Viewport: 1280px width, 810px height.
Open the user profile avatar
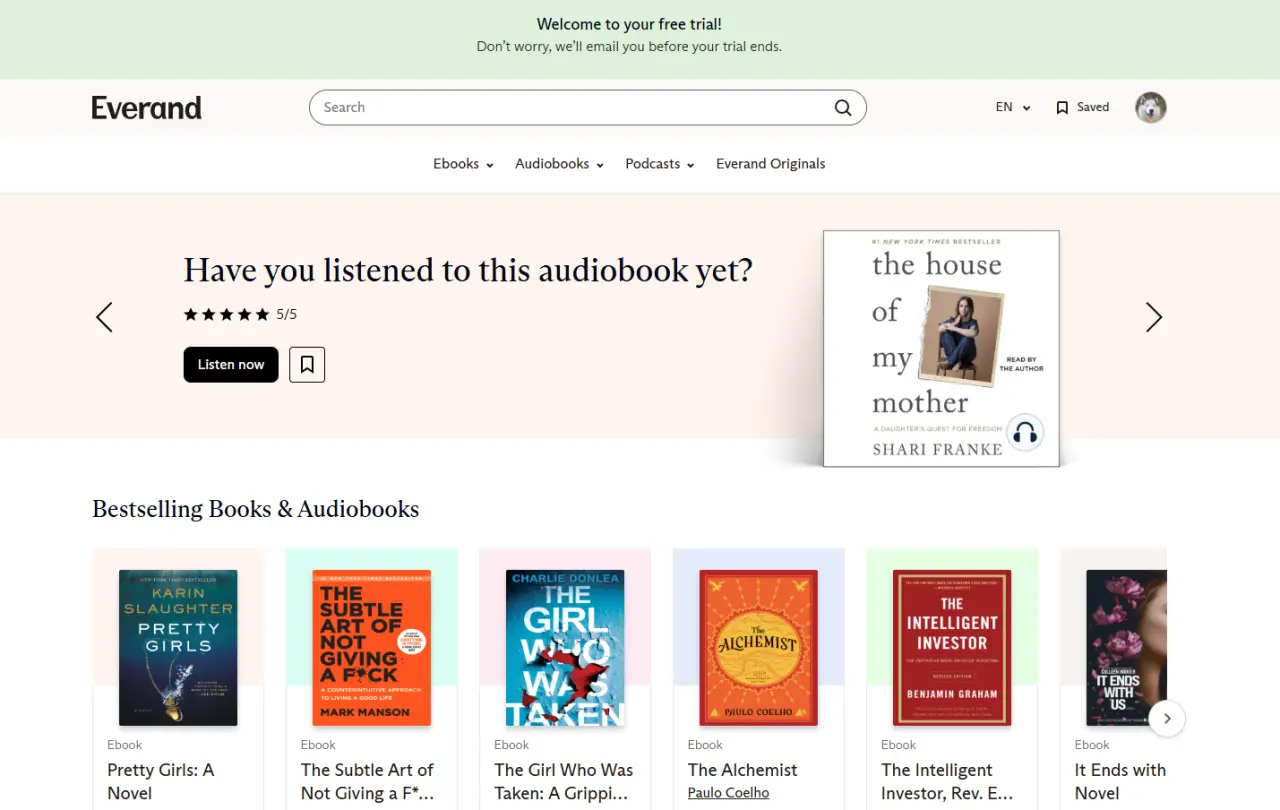[1151, 107]
